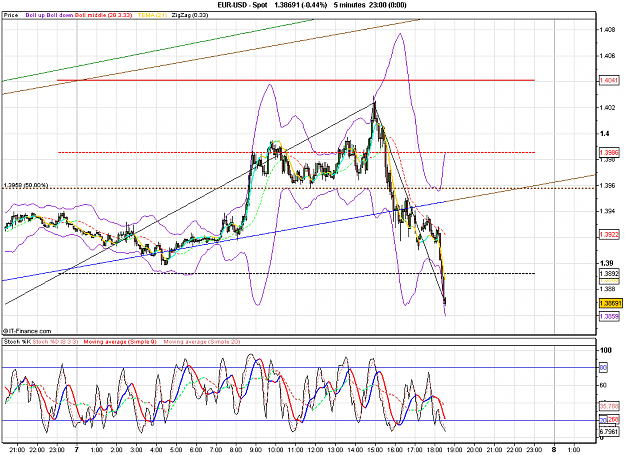Select the Price legend label
Screen dimensions: 625x455
[11, 15]
